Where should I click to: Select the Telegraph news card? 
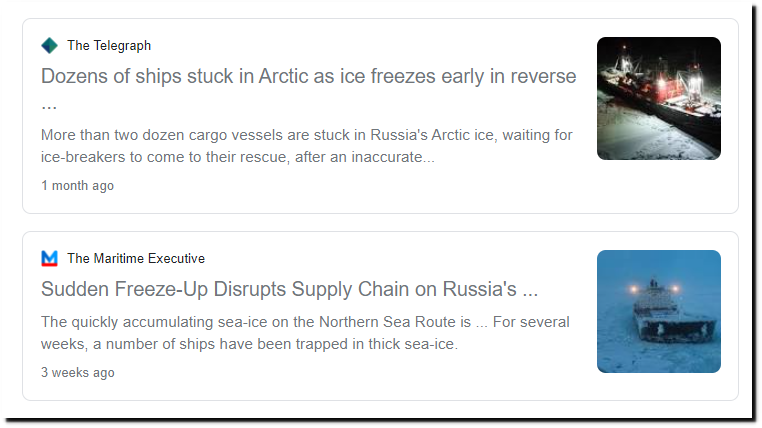coord(381,116)
